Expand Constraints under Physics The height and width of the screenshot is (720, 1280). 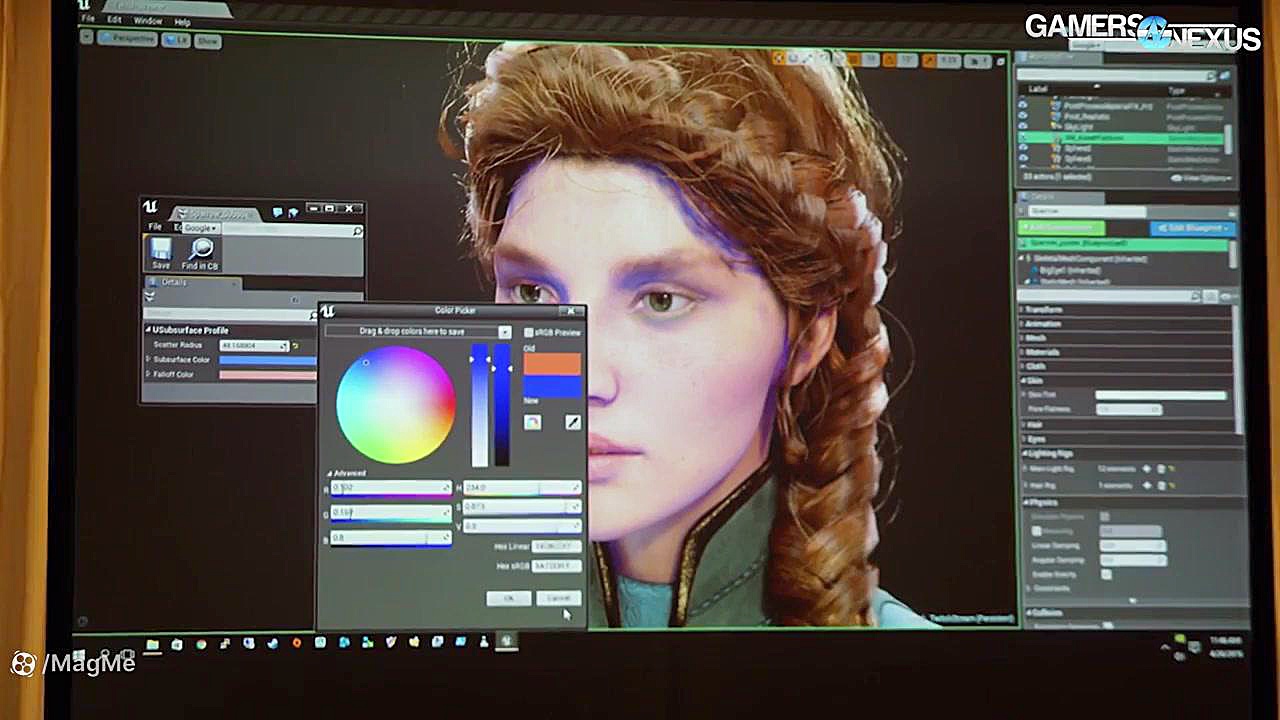1026,588
